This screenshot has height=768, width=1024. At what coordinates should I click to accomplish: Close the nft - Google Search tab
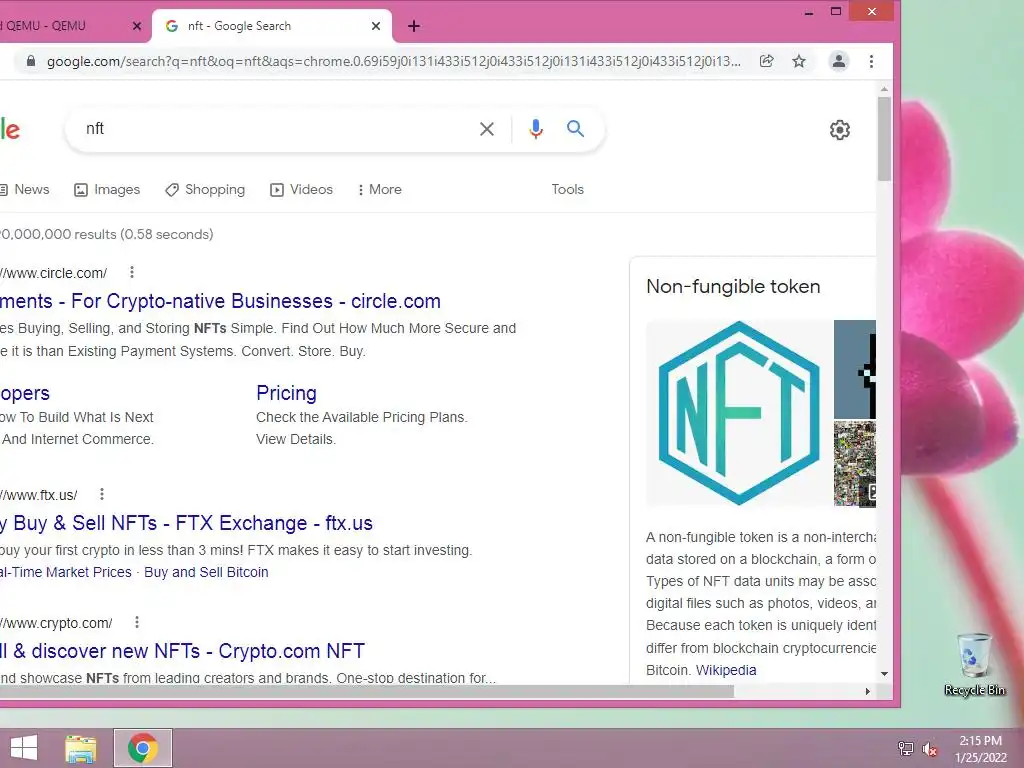tap(376, 26)
